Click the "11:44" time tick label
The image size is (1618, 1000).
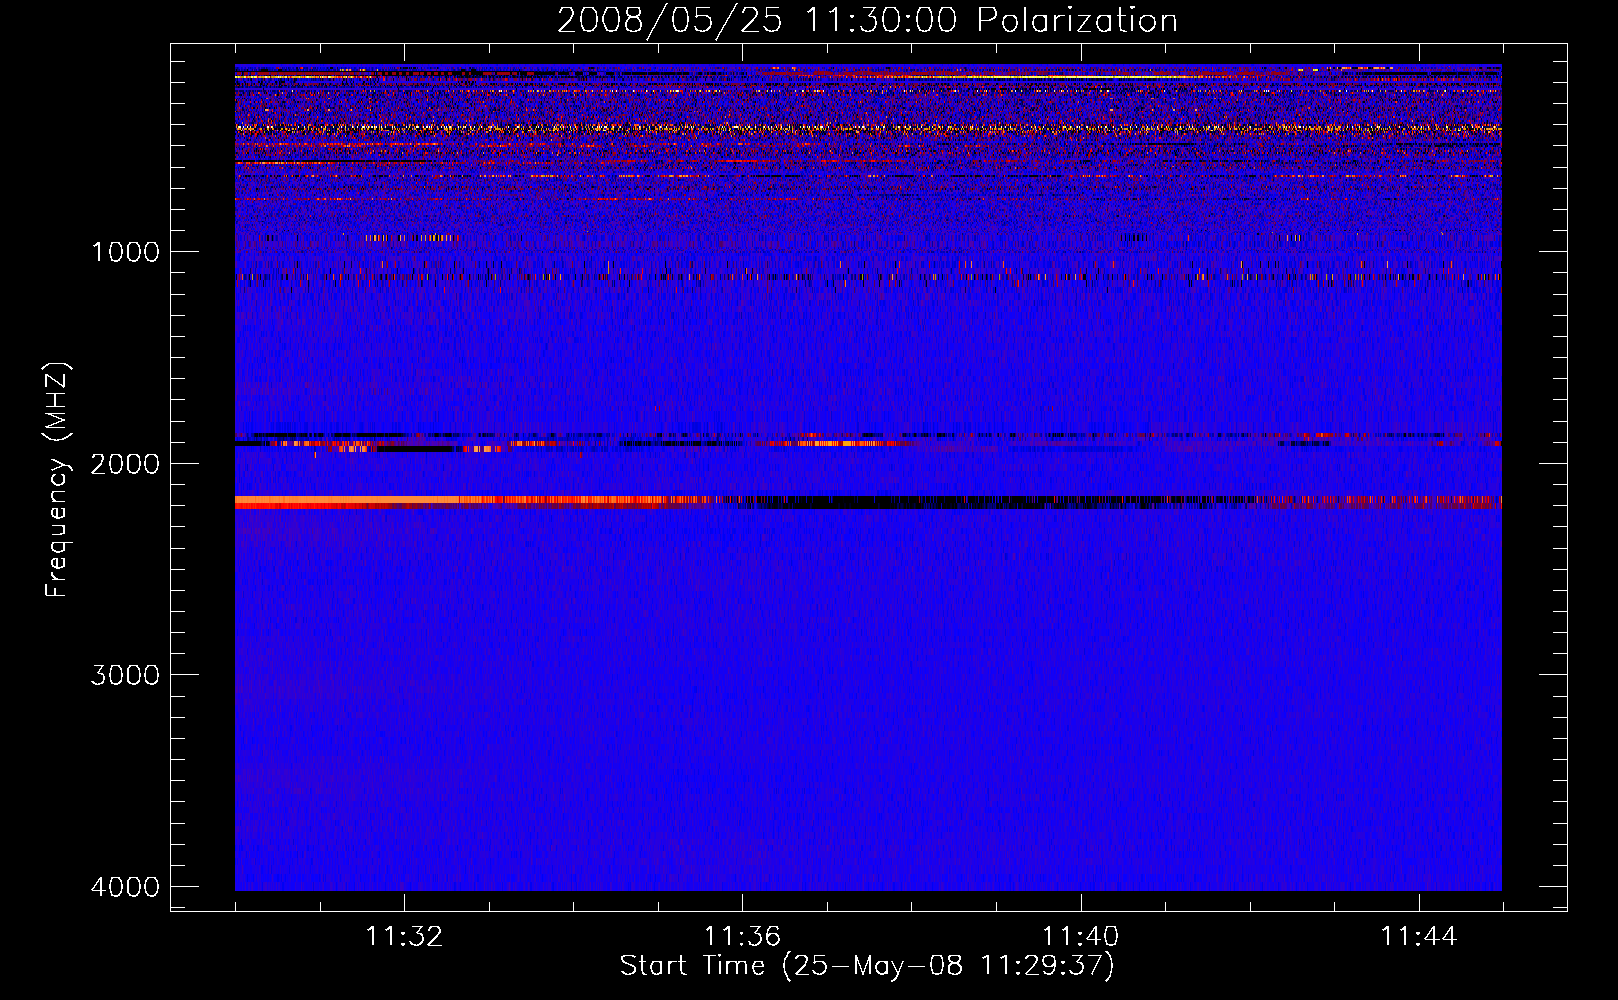(x=1419, y=936)
